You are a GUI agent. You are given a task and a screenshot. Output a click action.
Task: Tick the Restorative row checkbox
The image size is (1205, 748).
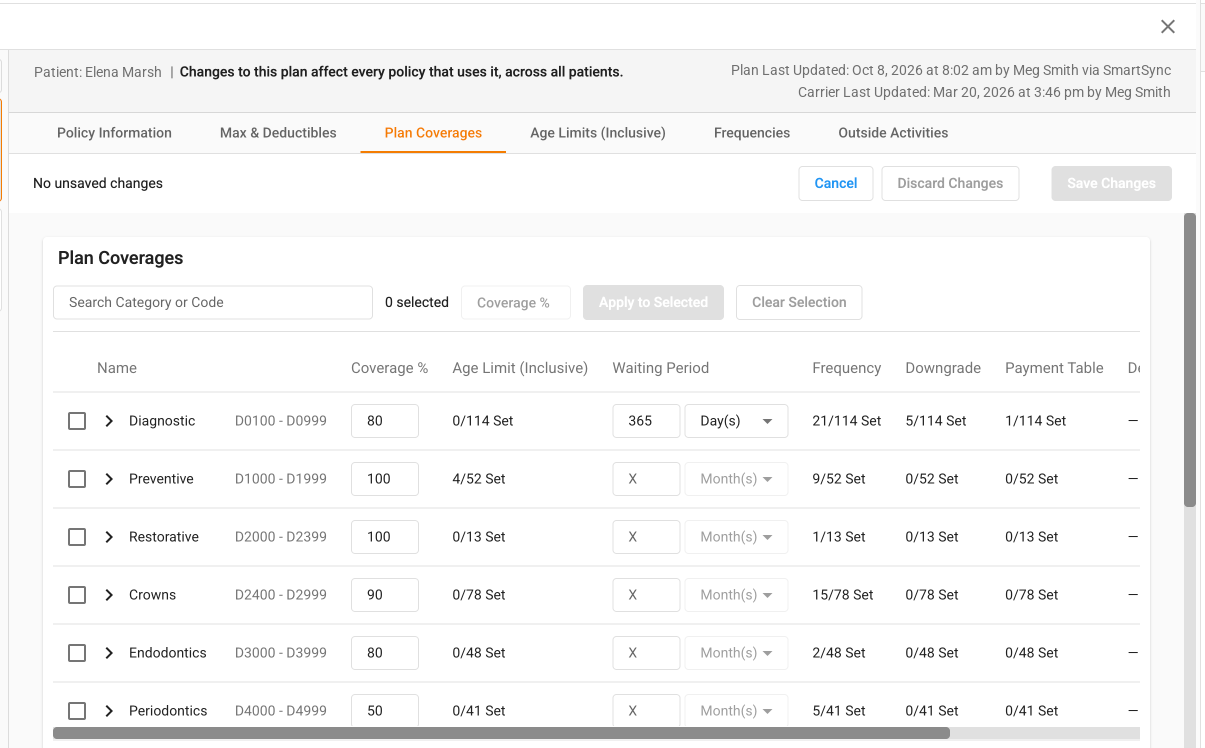tap(77, 537)
